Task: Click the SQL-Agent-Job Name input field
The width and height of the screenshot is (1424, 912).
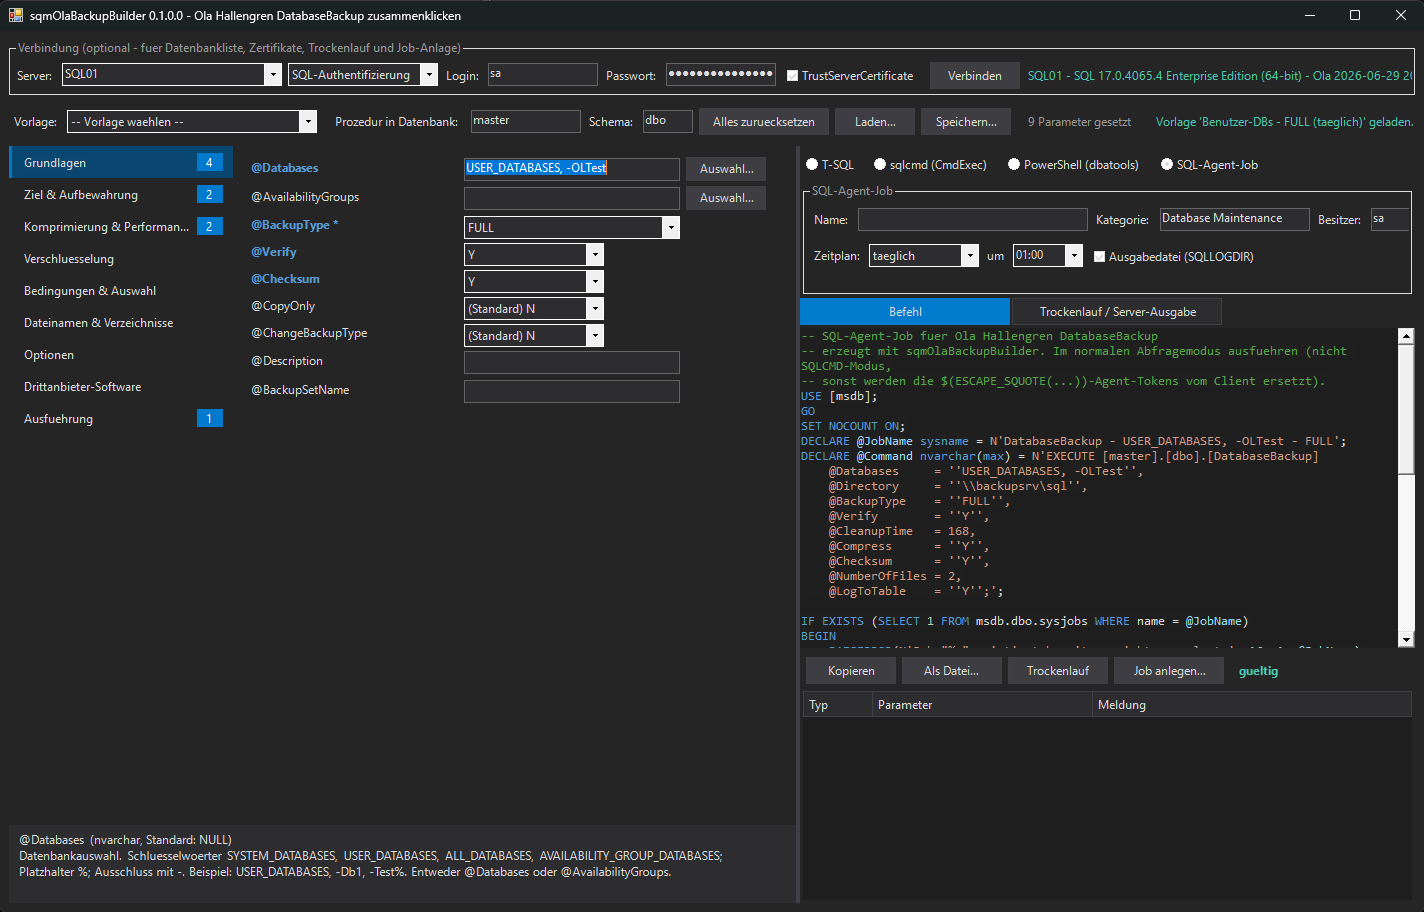Action: [972, 219]
